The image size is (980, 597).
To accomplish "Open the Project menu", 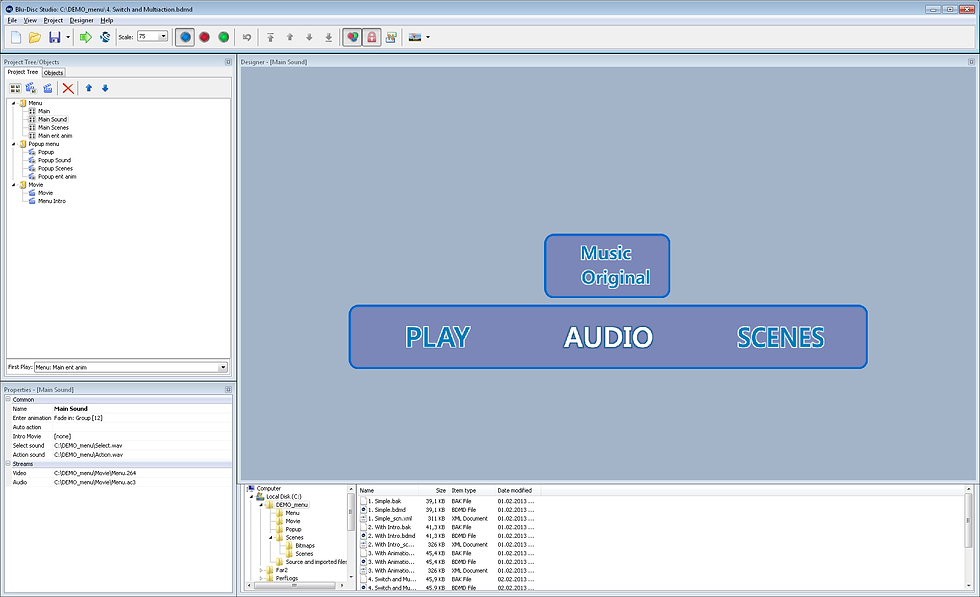I will (53, 21).
